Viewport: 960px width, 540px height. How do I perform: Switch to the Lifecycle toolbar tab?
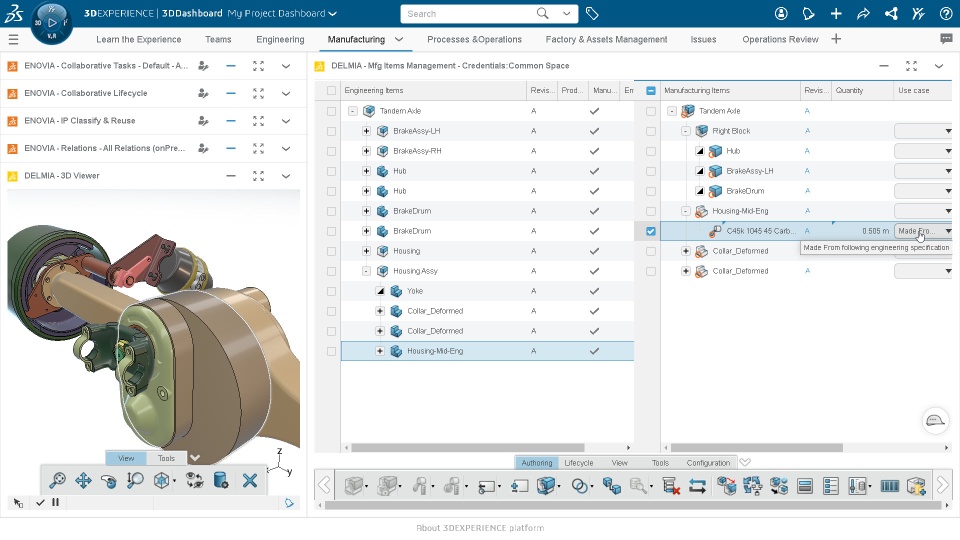pos(579,463)
